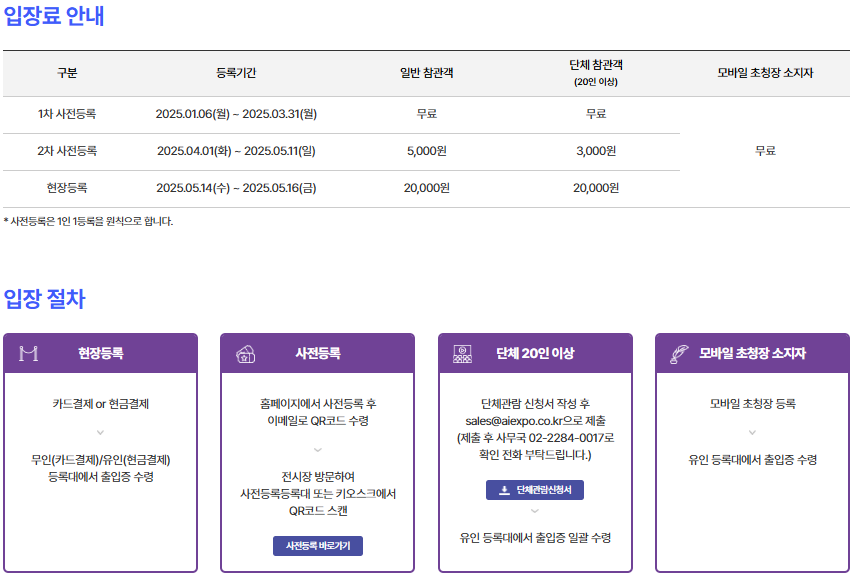
Task: Click the audience icon on 단체 20인 이상 card
Action: click(x=462, y=354)
